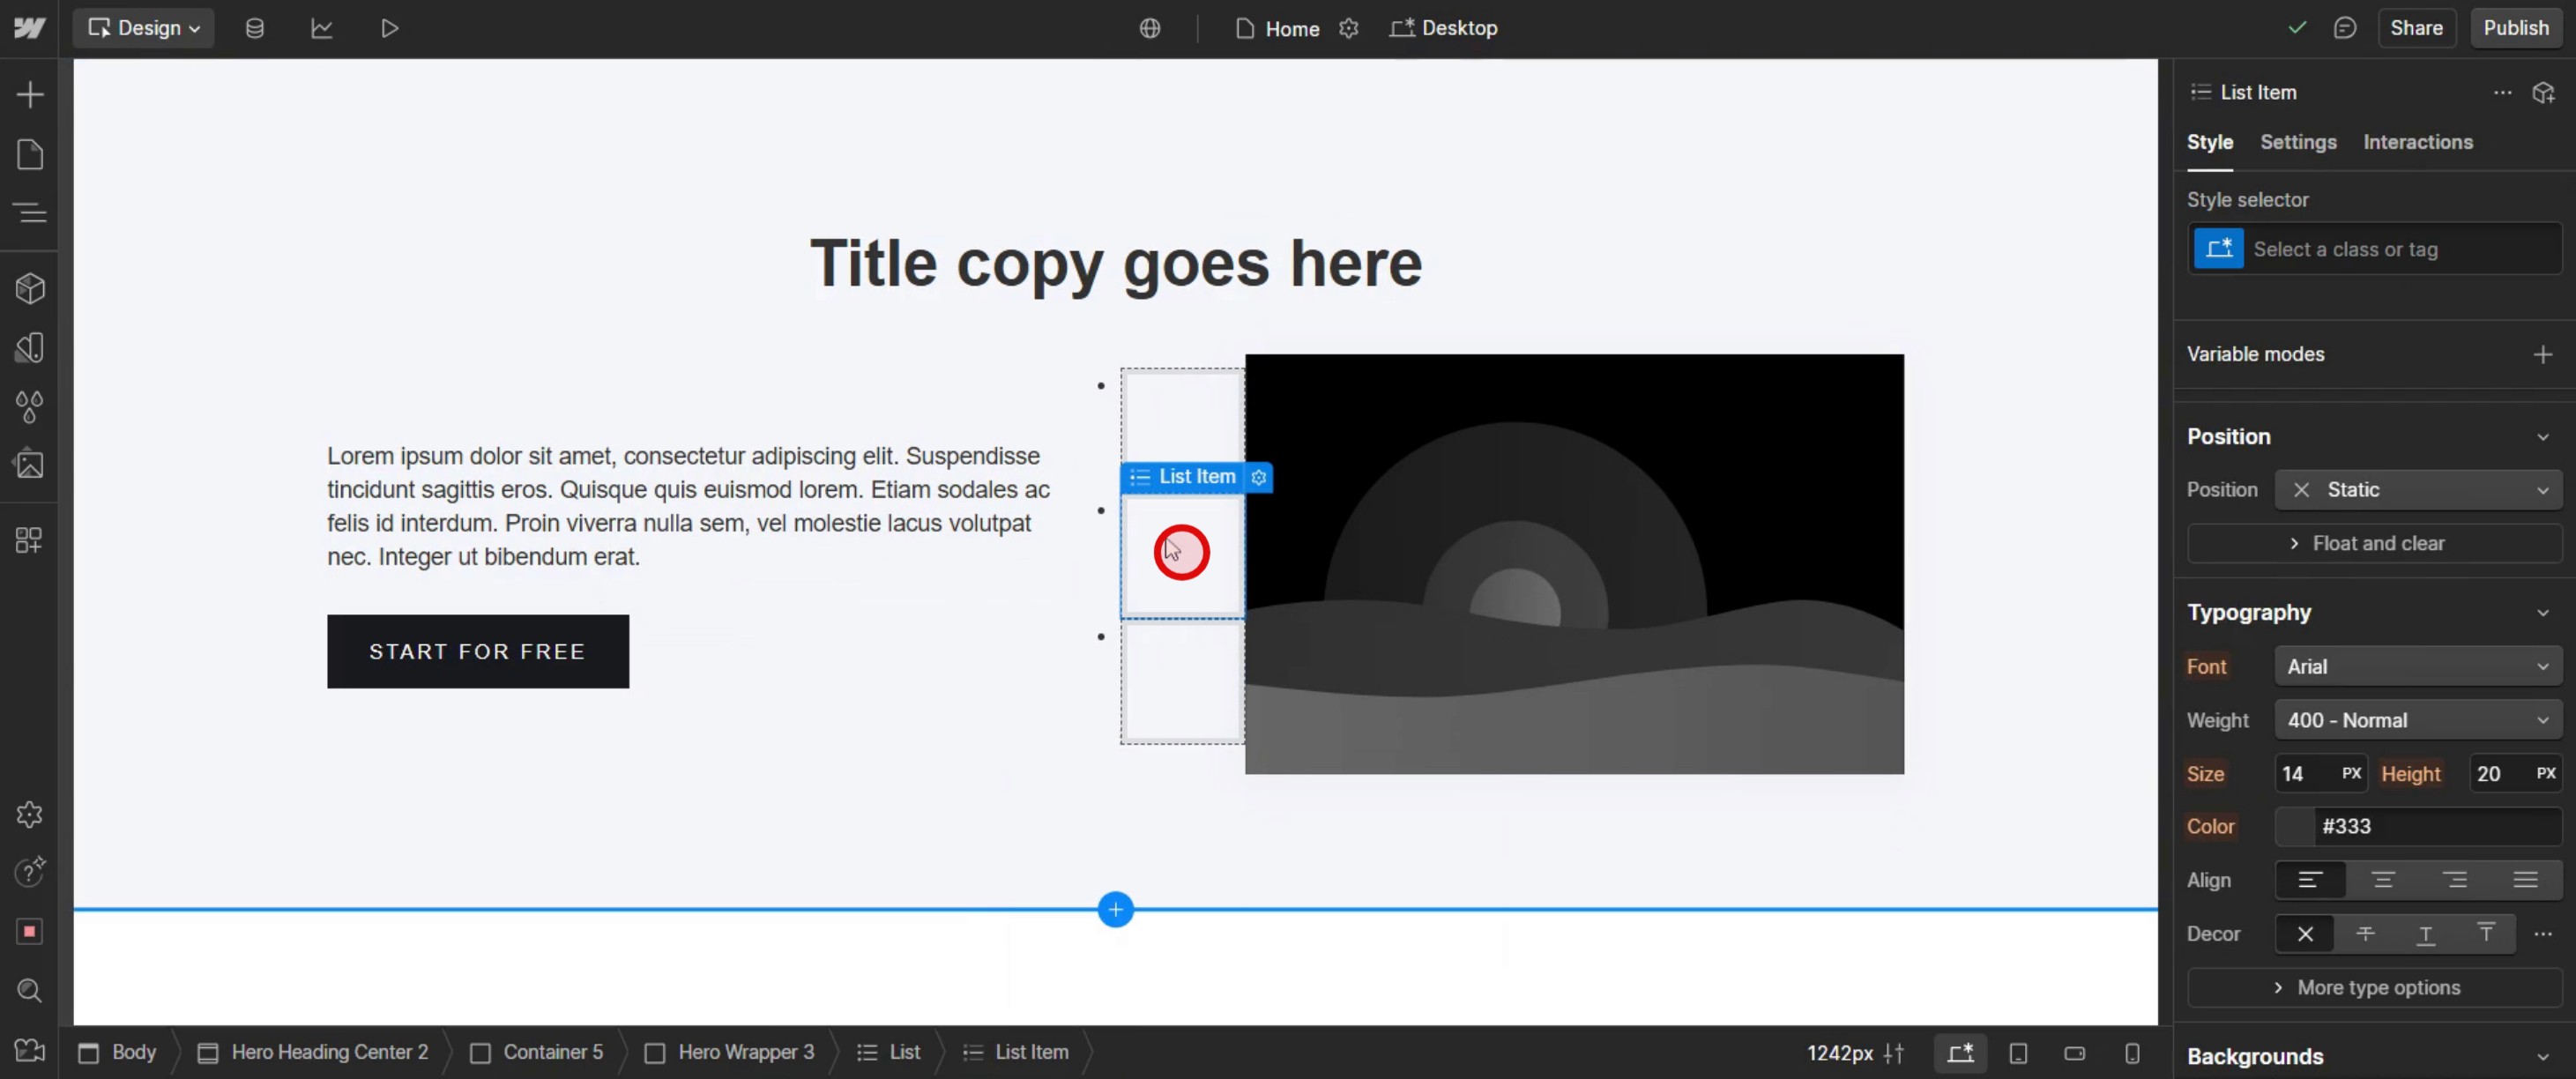Open the Add elements panel
Viewport: 2576px width, 1079px height.
click(30, 95)
